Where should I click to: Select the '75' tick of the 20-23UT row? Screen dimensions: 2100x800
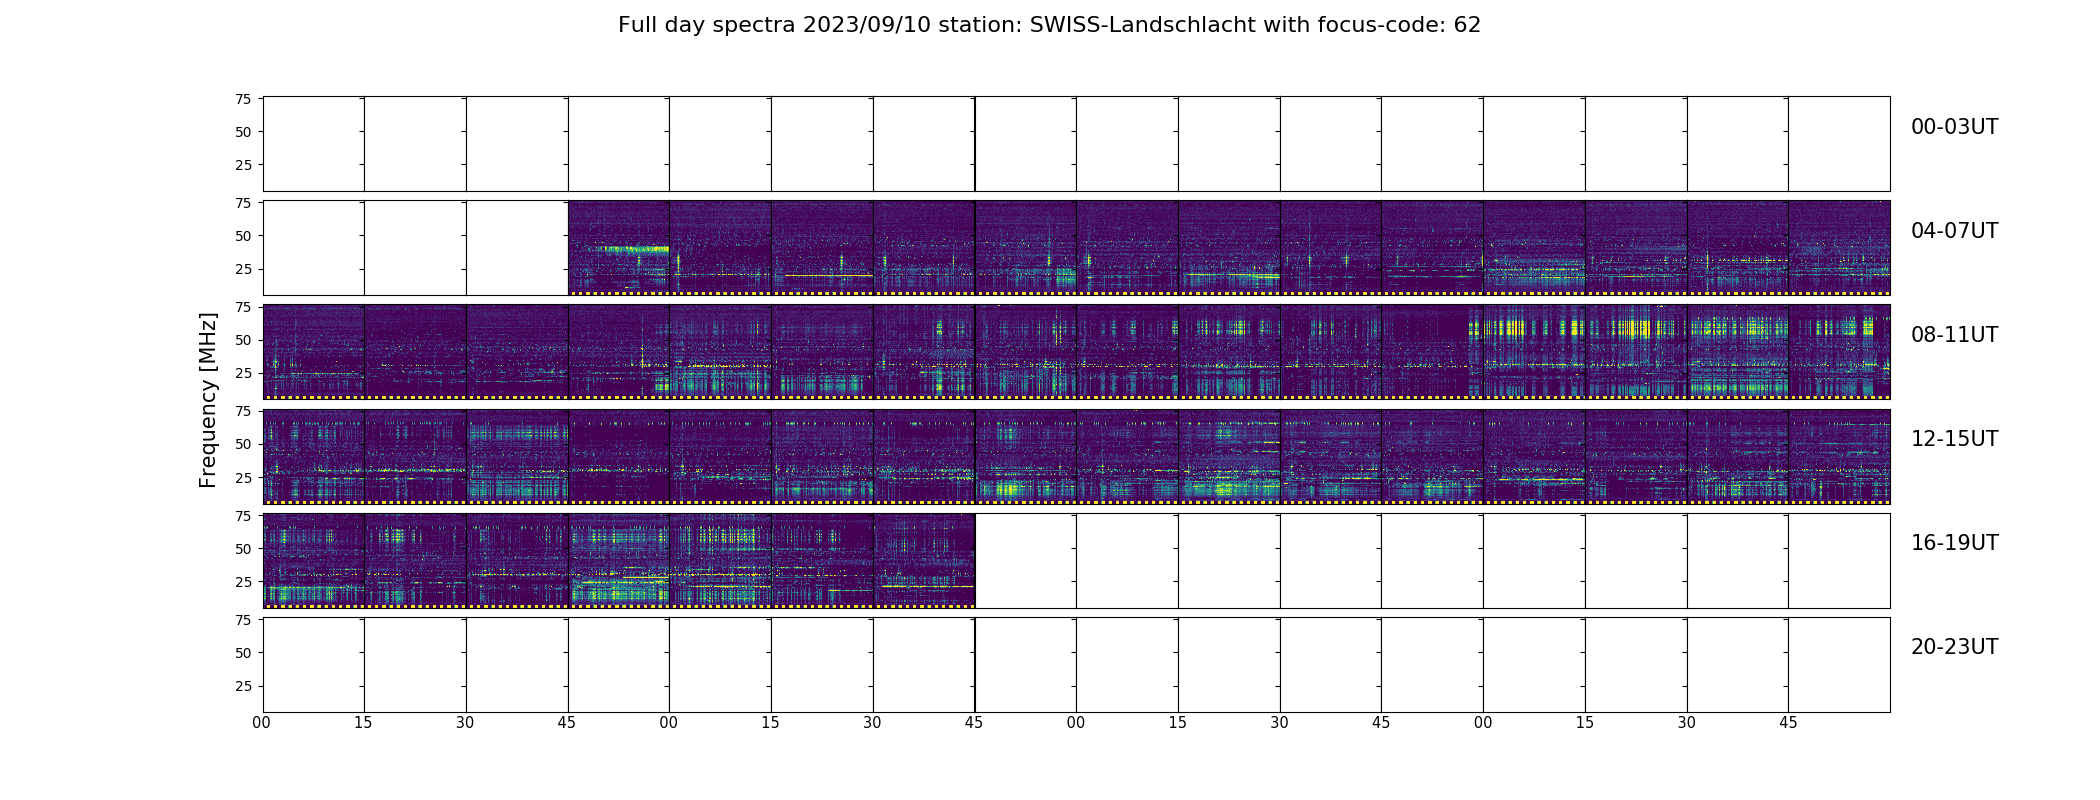click(x=243, y=620)
